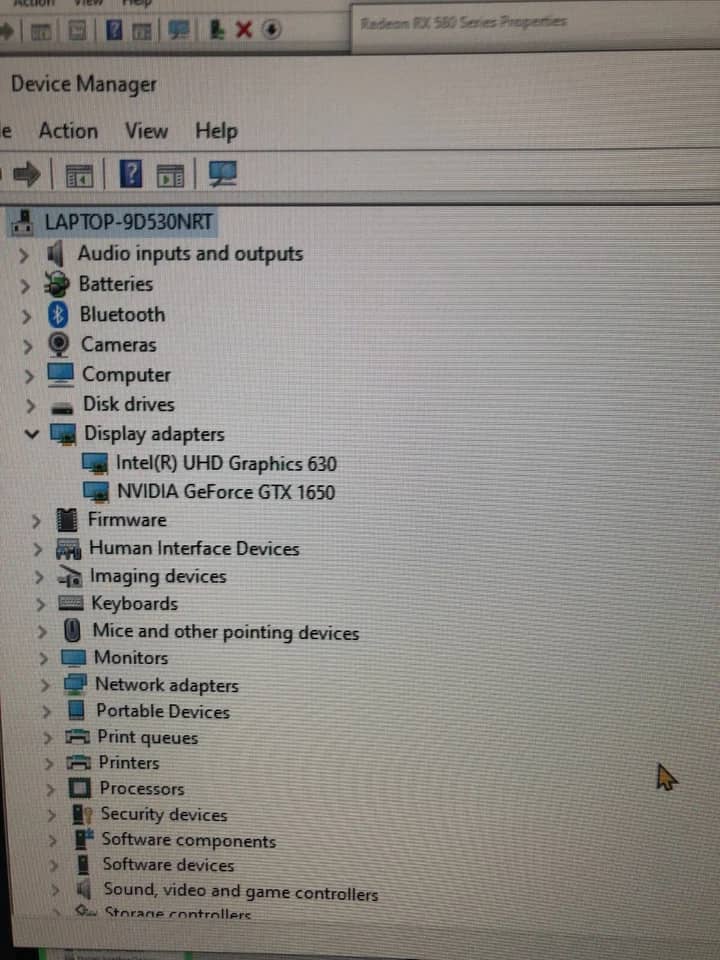Expand the Processors node chevron
This screenshot has width=720, height=960.
coord(50,789)
